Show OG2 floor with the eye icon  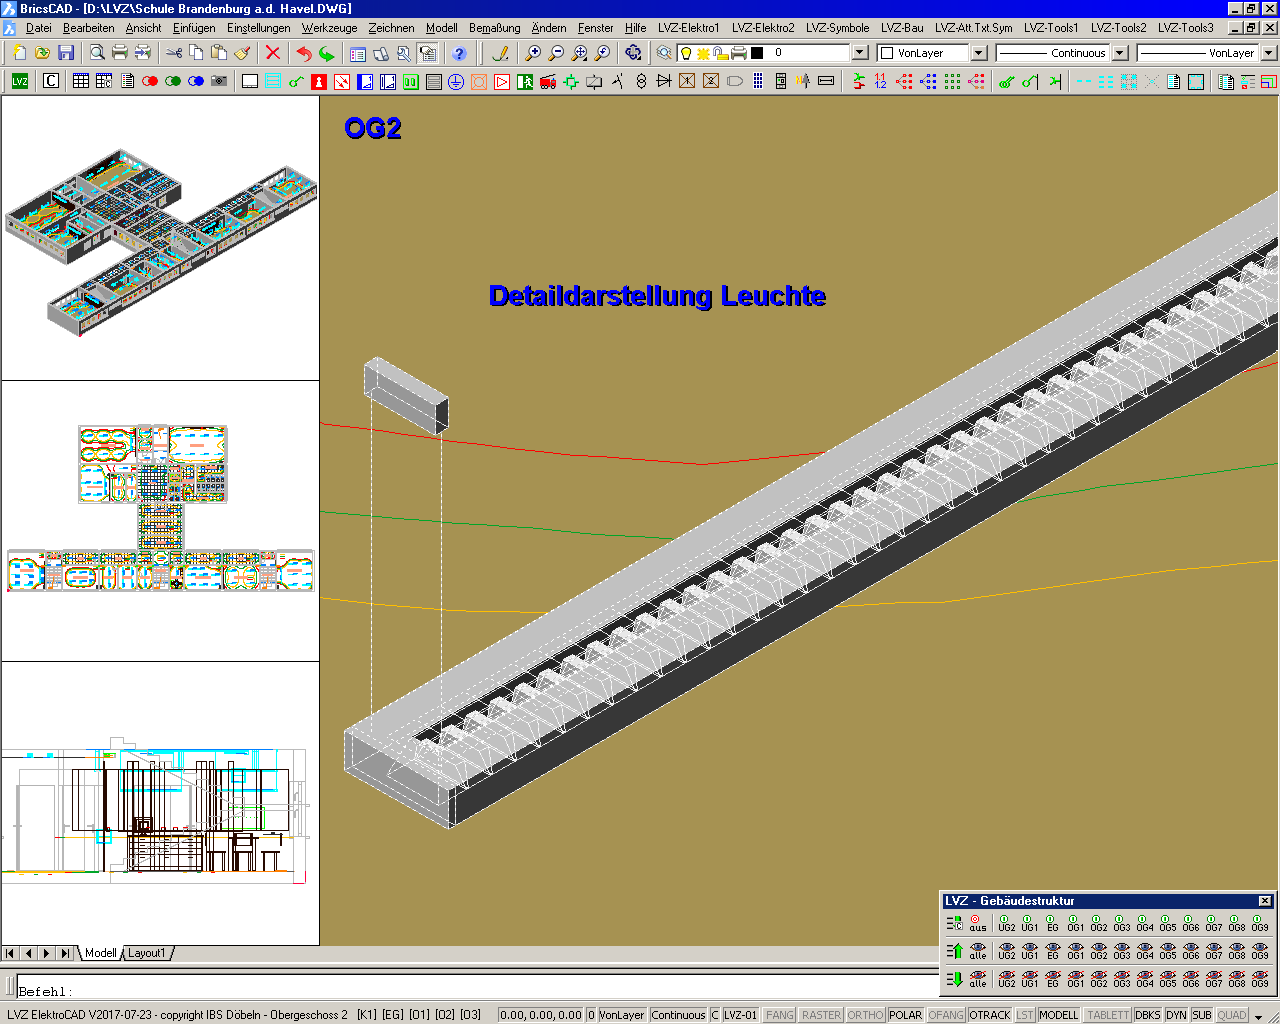tap(1098, 950)
